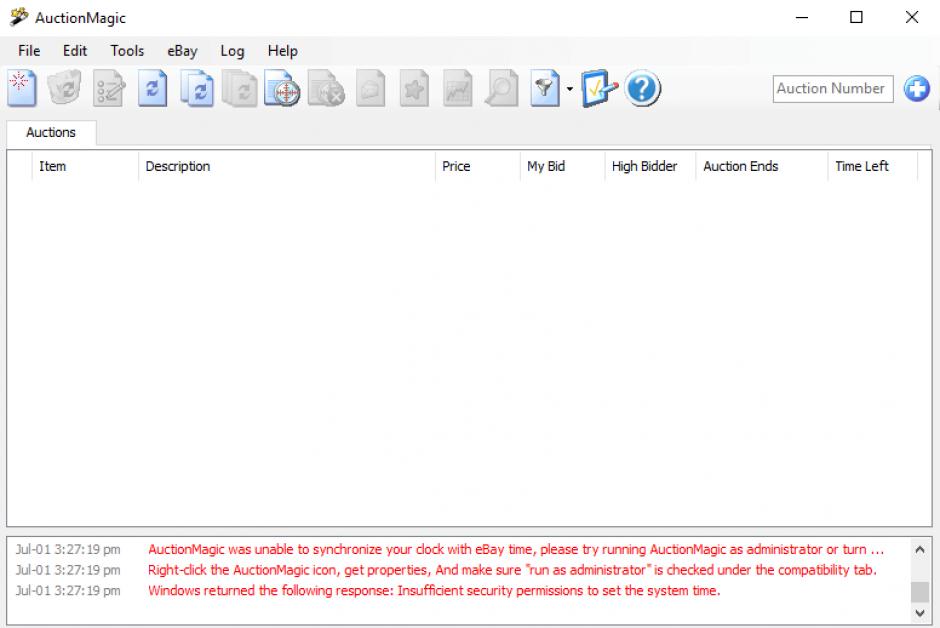Click the blue plus add auction button
Screen dimensions: 940x628
(917, 89)
